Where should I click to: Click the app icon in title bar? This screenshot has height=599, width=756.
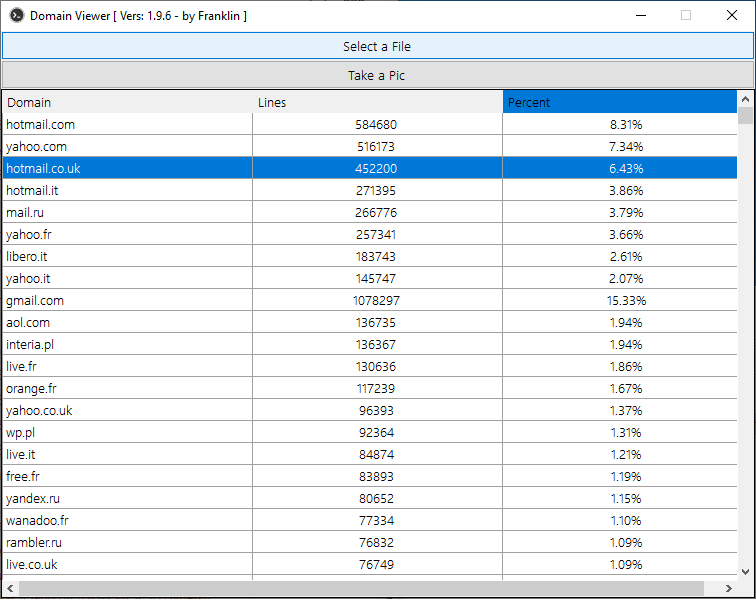(x=16, y=15)
